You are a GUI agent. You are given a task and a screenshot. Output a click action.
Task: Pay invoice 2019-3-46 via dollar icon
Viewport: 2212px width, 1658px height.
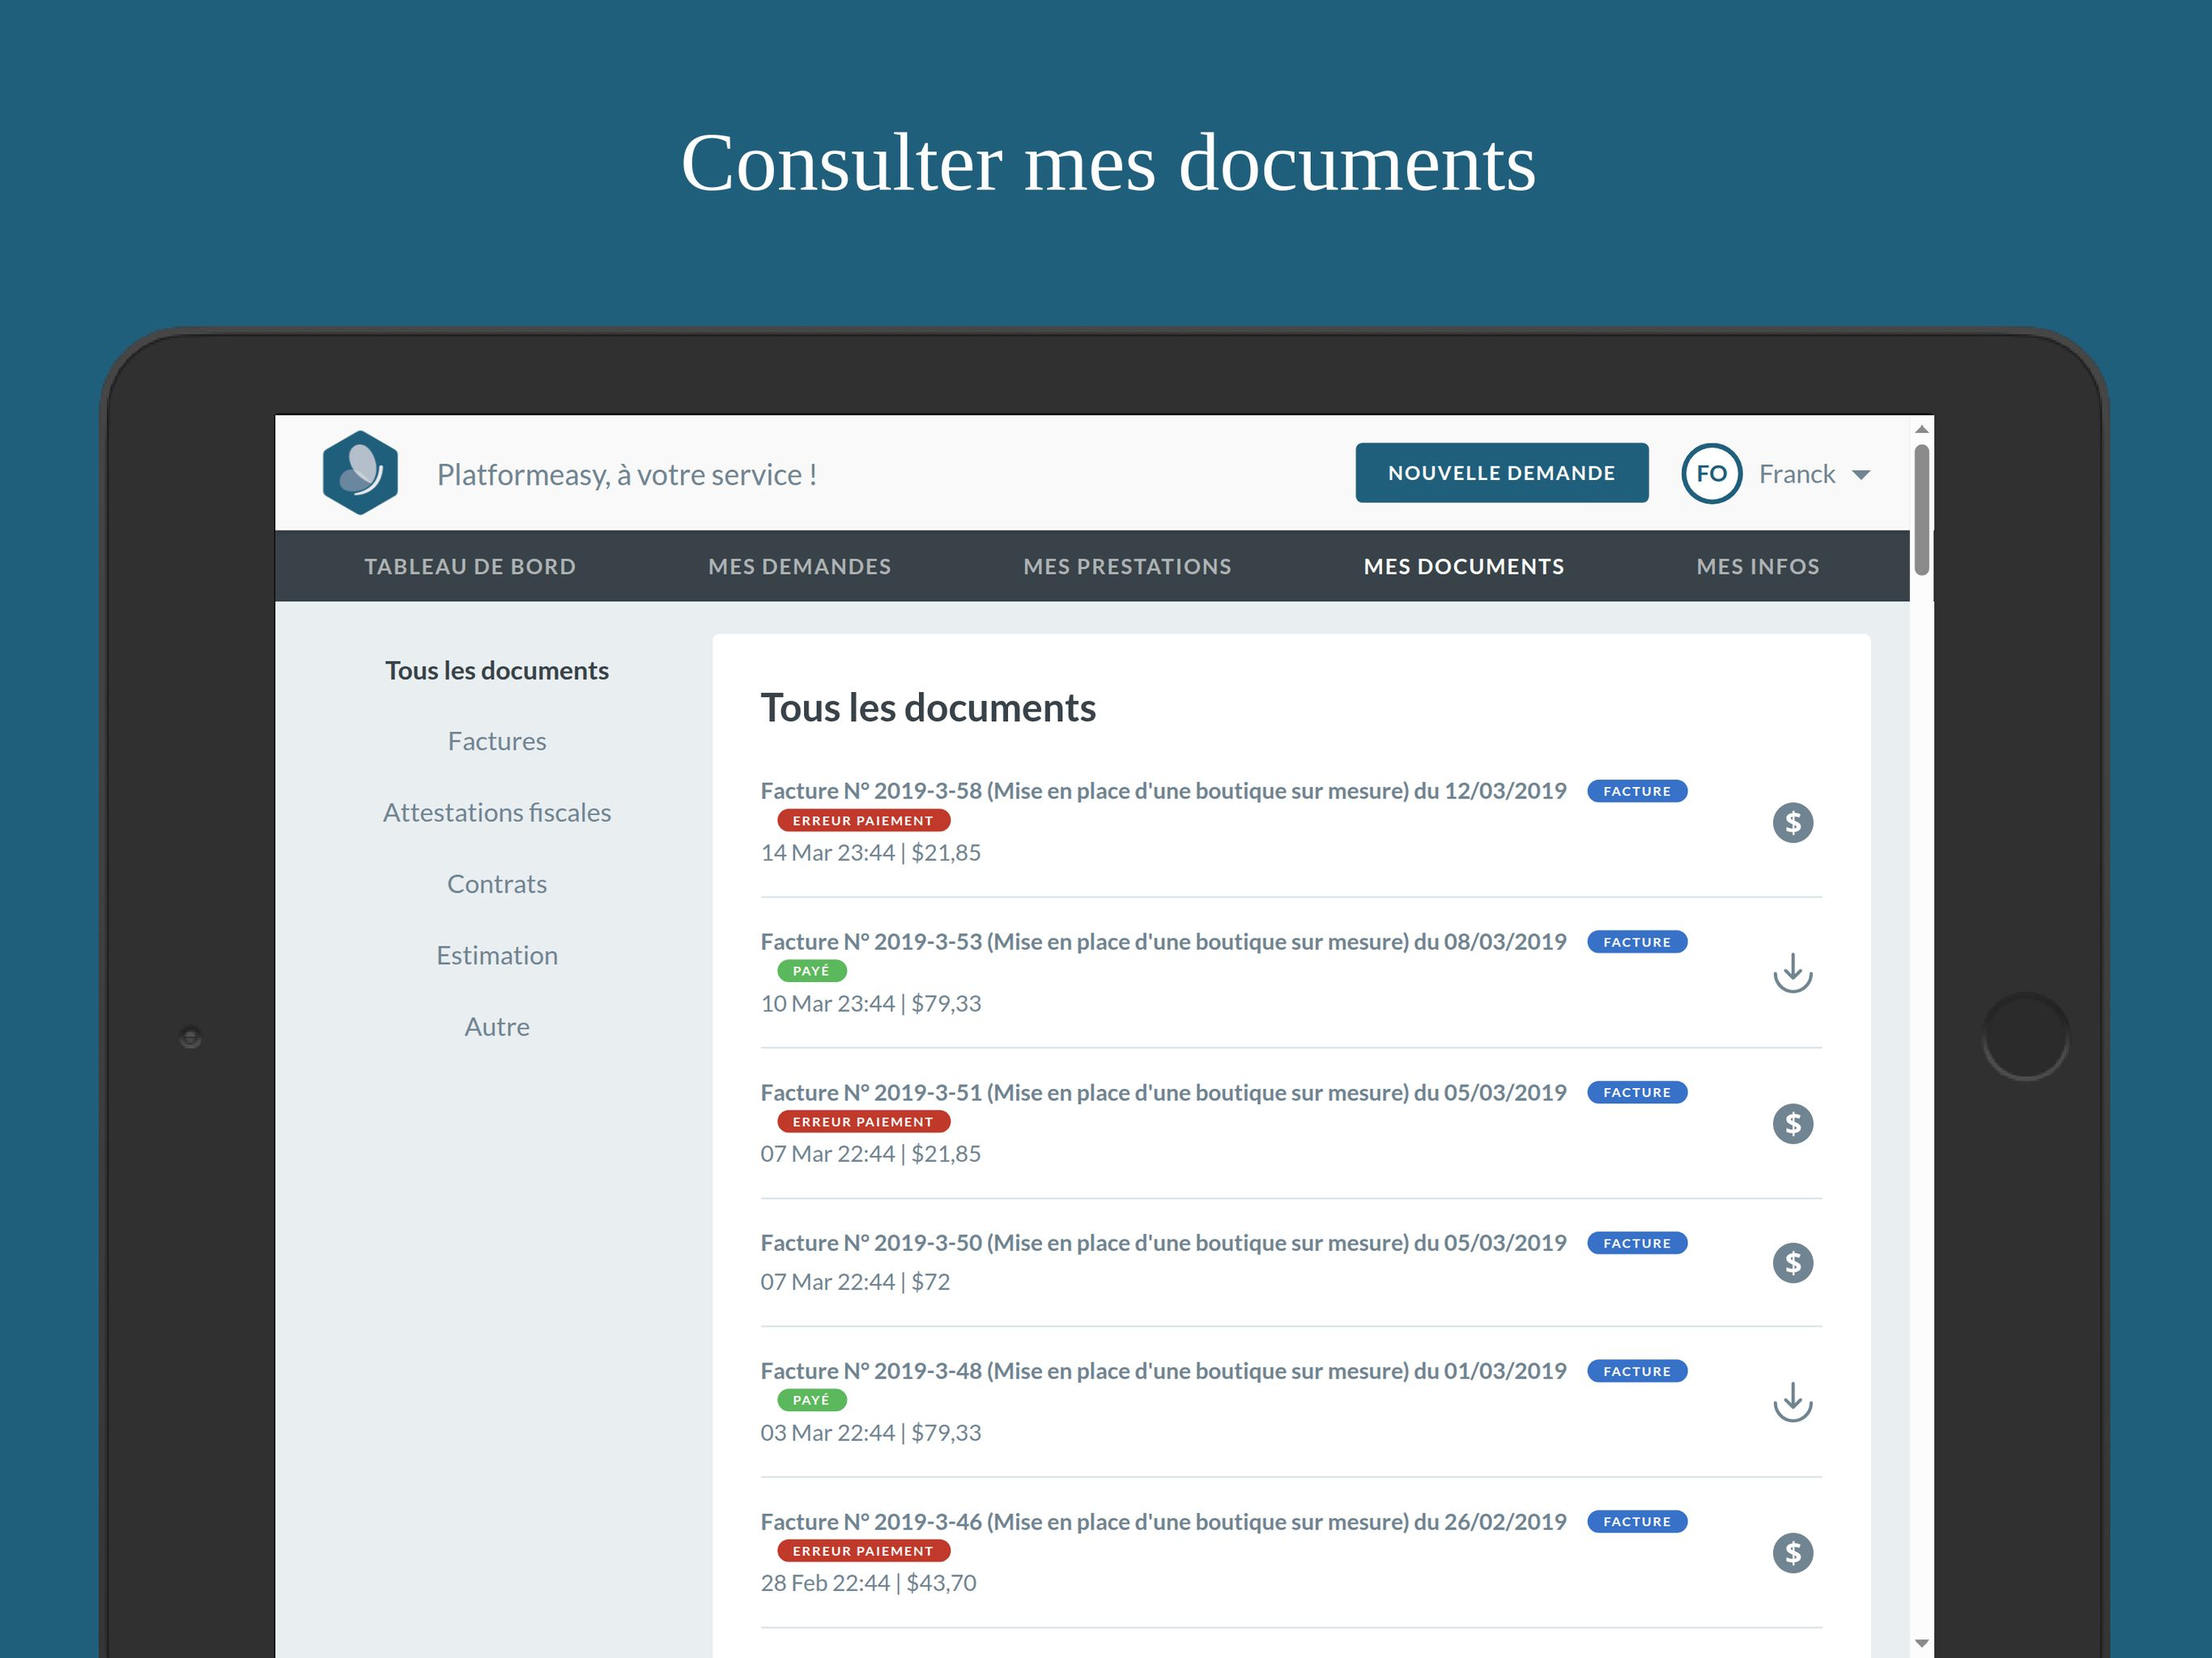click(1792, 1553)
